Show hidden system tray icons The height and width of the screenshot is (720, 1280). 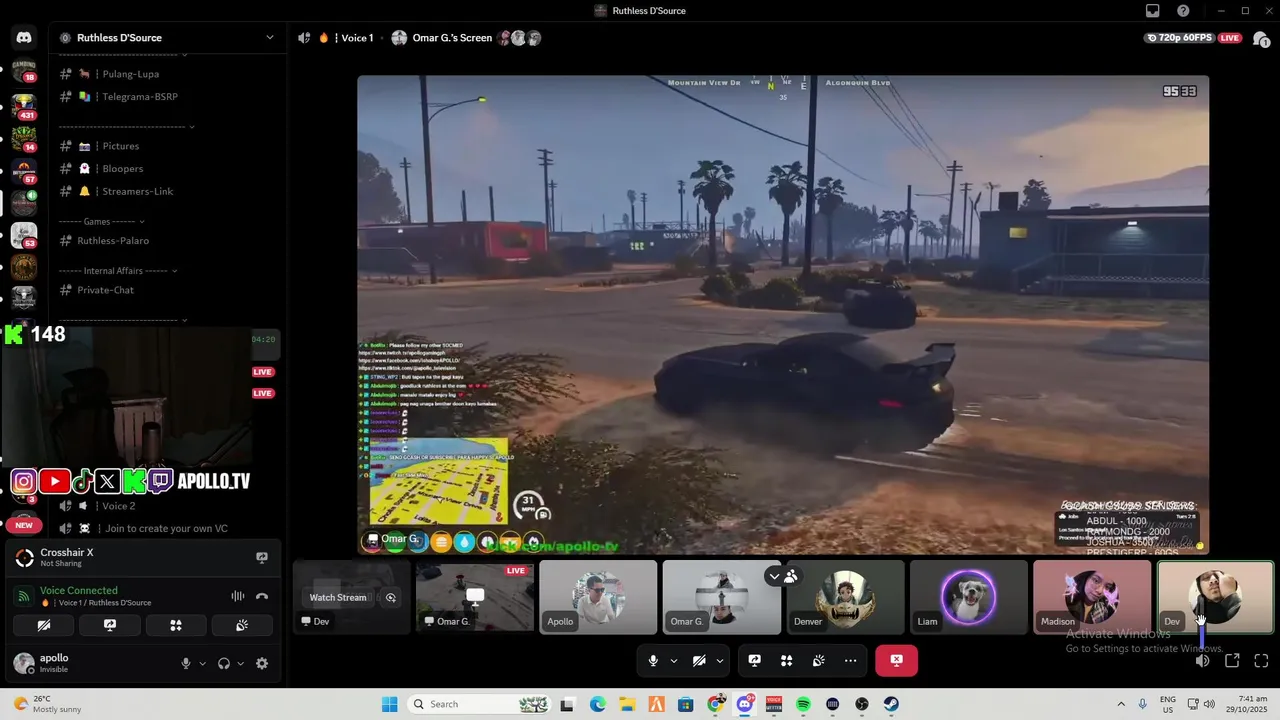tap(1120, 704)
